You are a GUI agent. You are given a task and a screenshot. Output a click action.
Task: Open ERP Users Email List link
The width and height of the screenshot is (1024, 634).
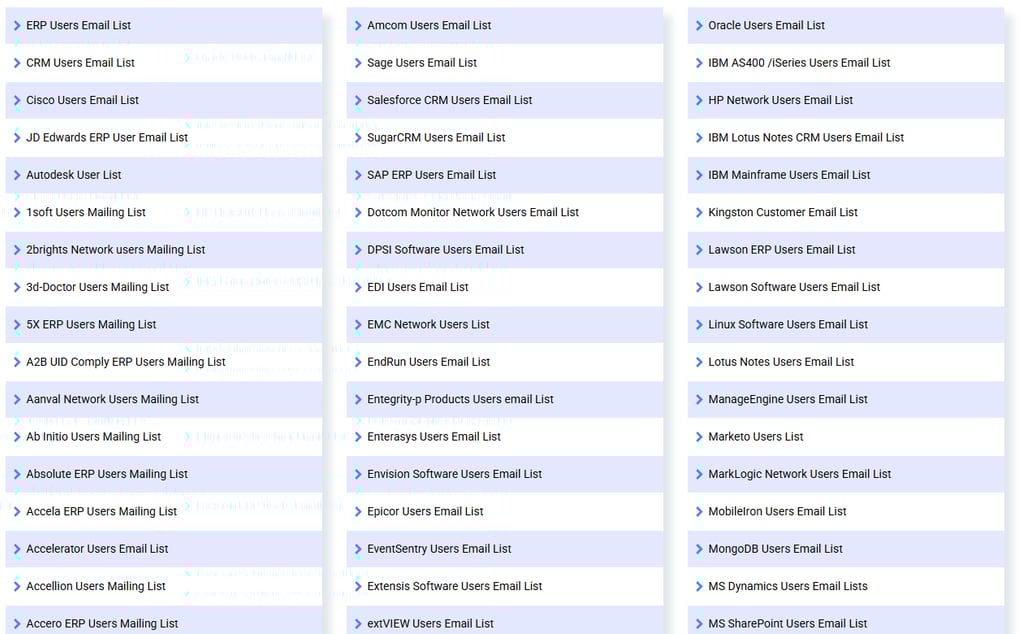(78, 25)
